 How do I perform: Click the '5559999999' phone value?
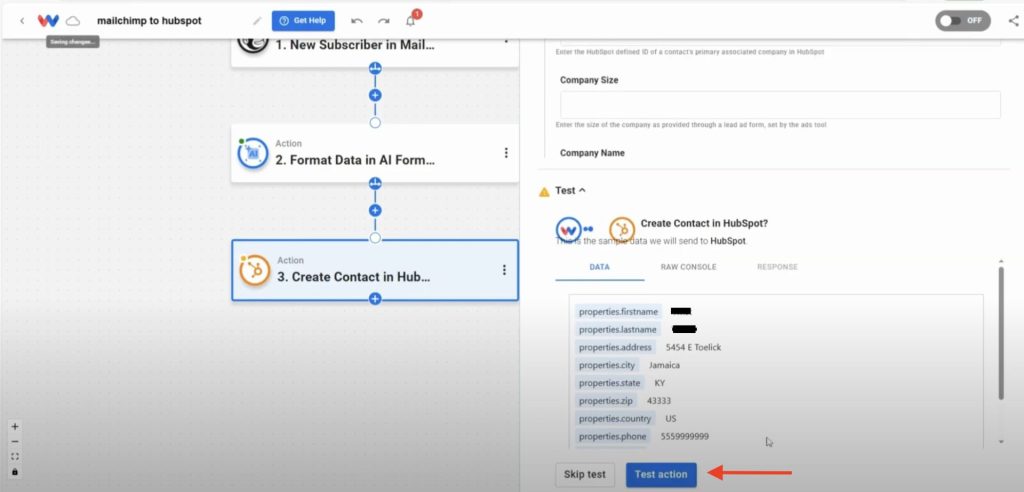684,436
